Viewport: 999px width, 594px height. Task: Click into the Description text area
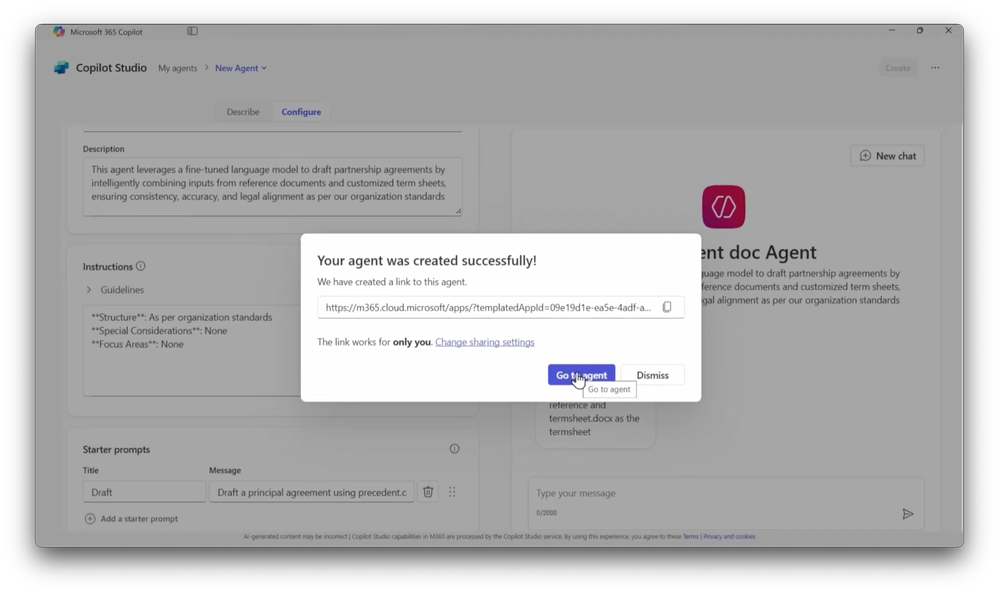[272, 187]
